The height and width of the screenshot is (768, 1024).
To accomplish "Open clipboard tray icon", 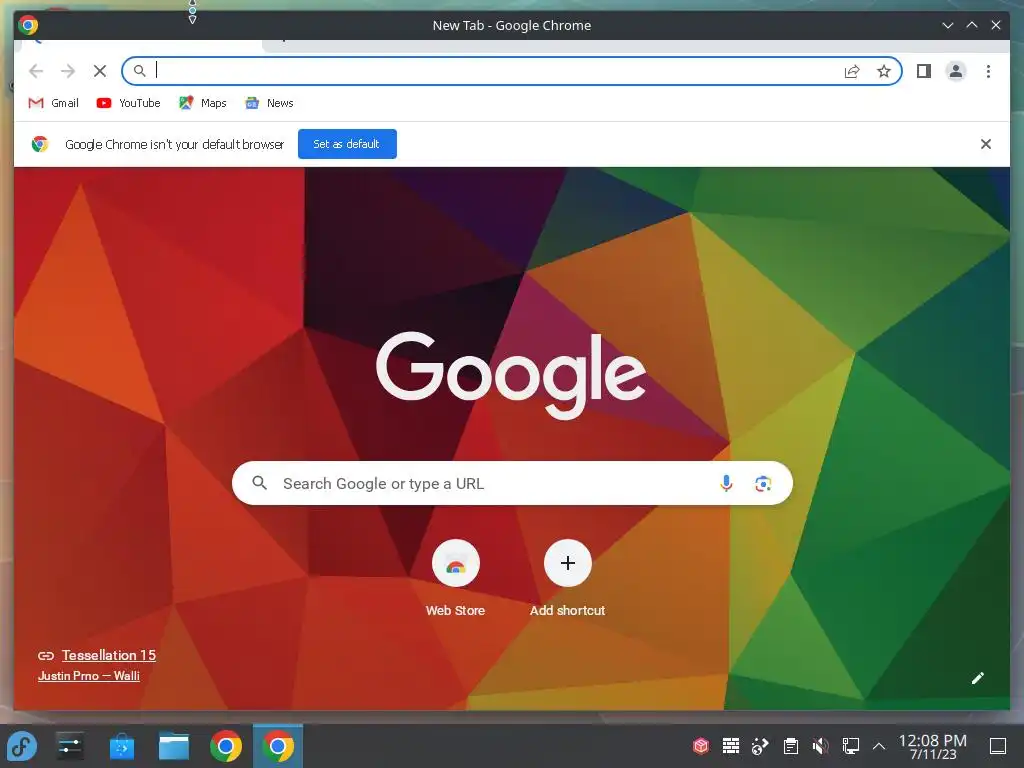I will (790, 746).
